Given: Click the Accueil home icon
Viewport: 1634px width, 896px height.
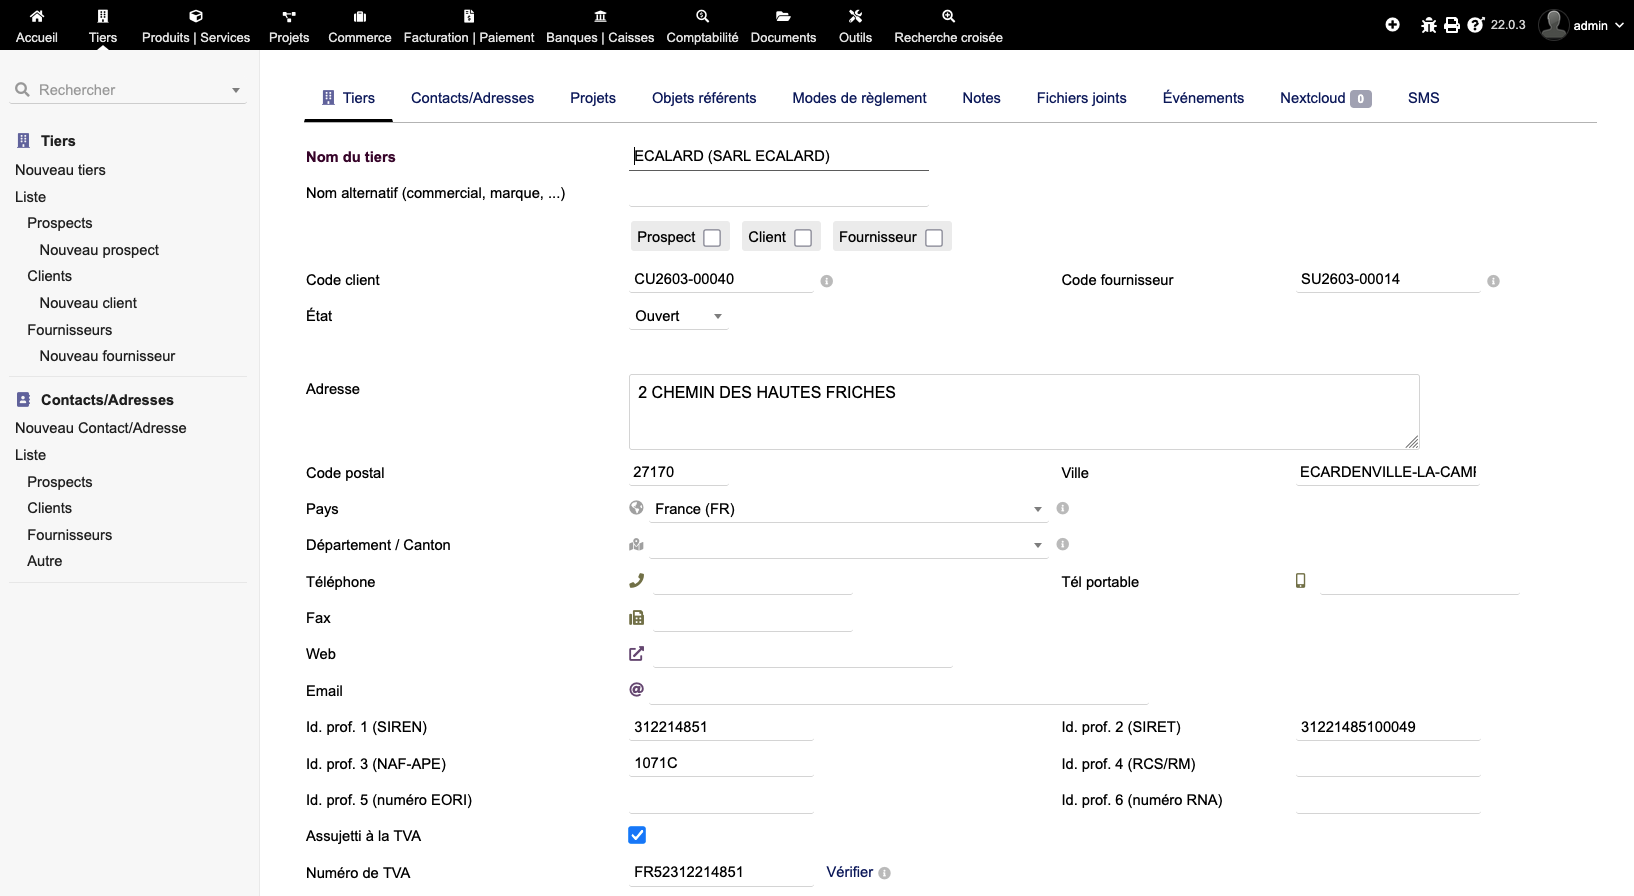Looking at the screenshot, I should [x=37, y=16].
